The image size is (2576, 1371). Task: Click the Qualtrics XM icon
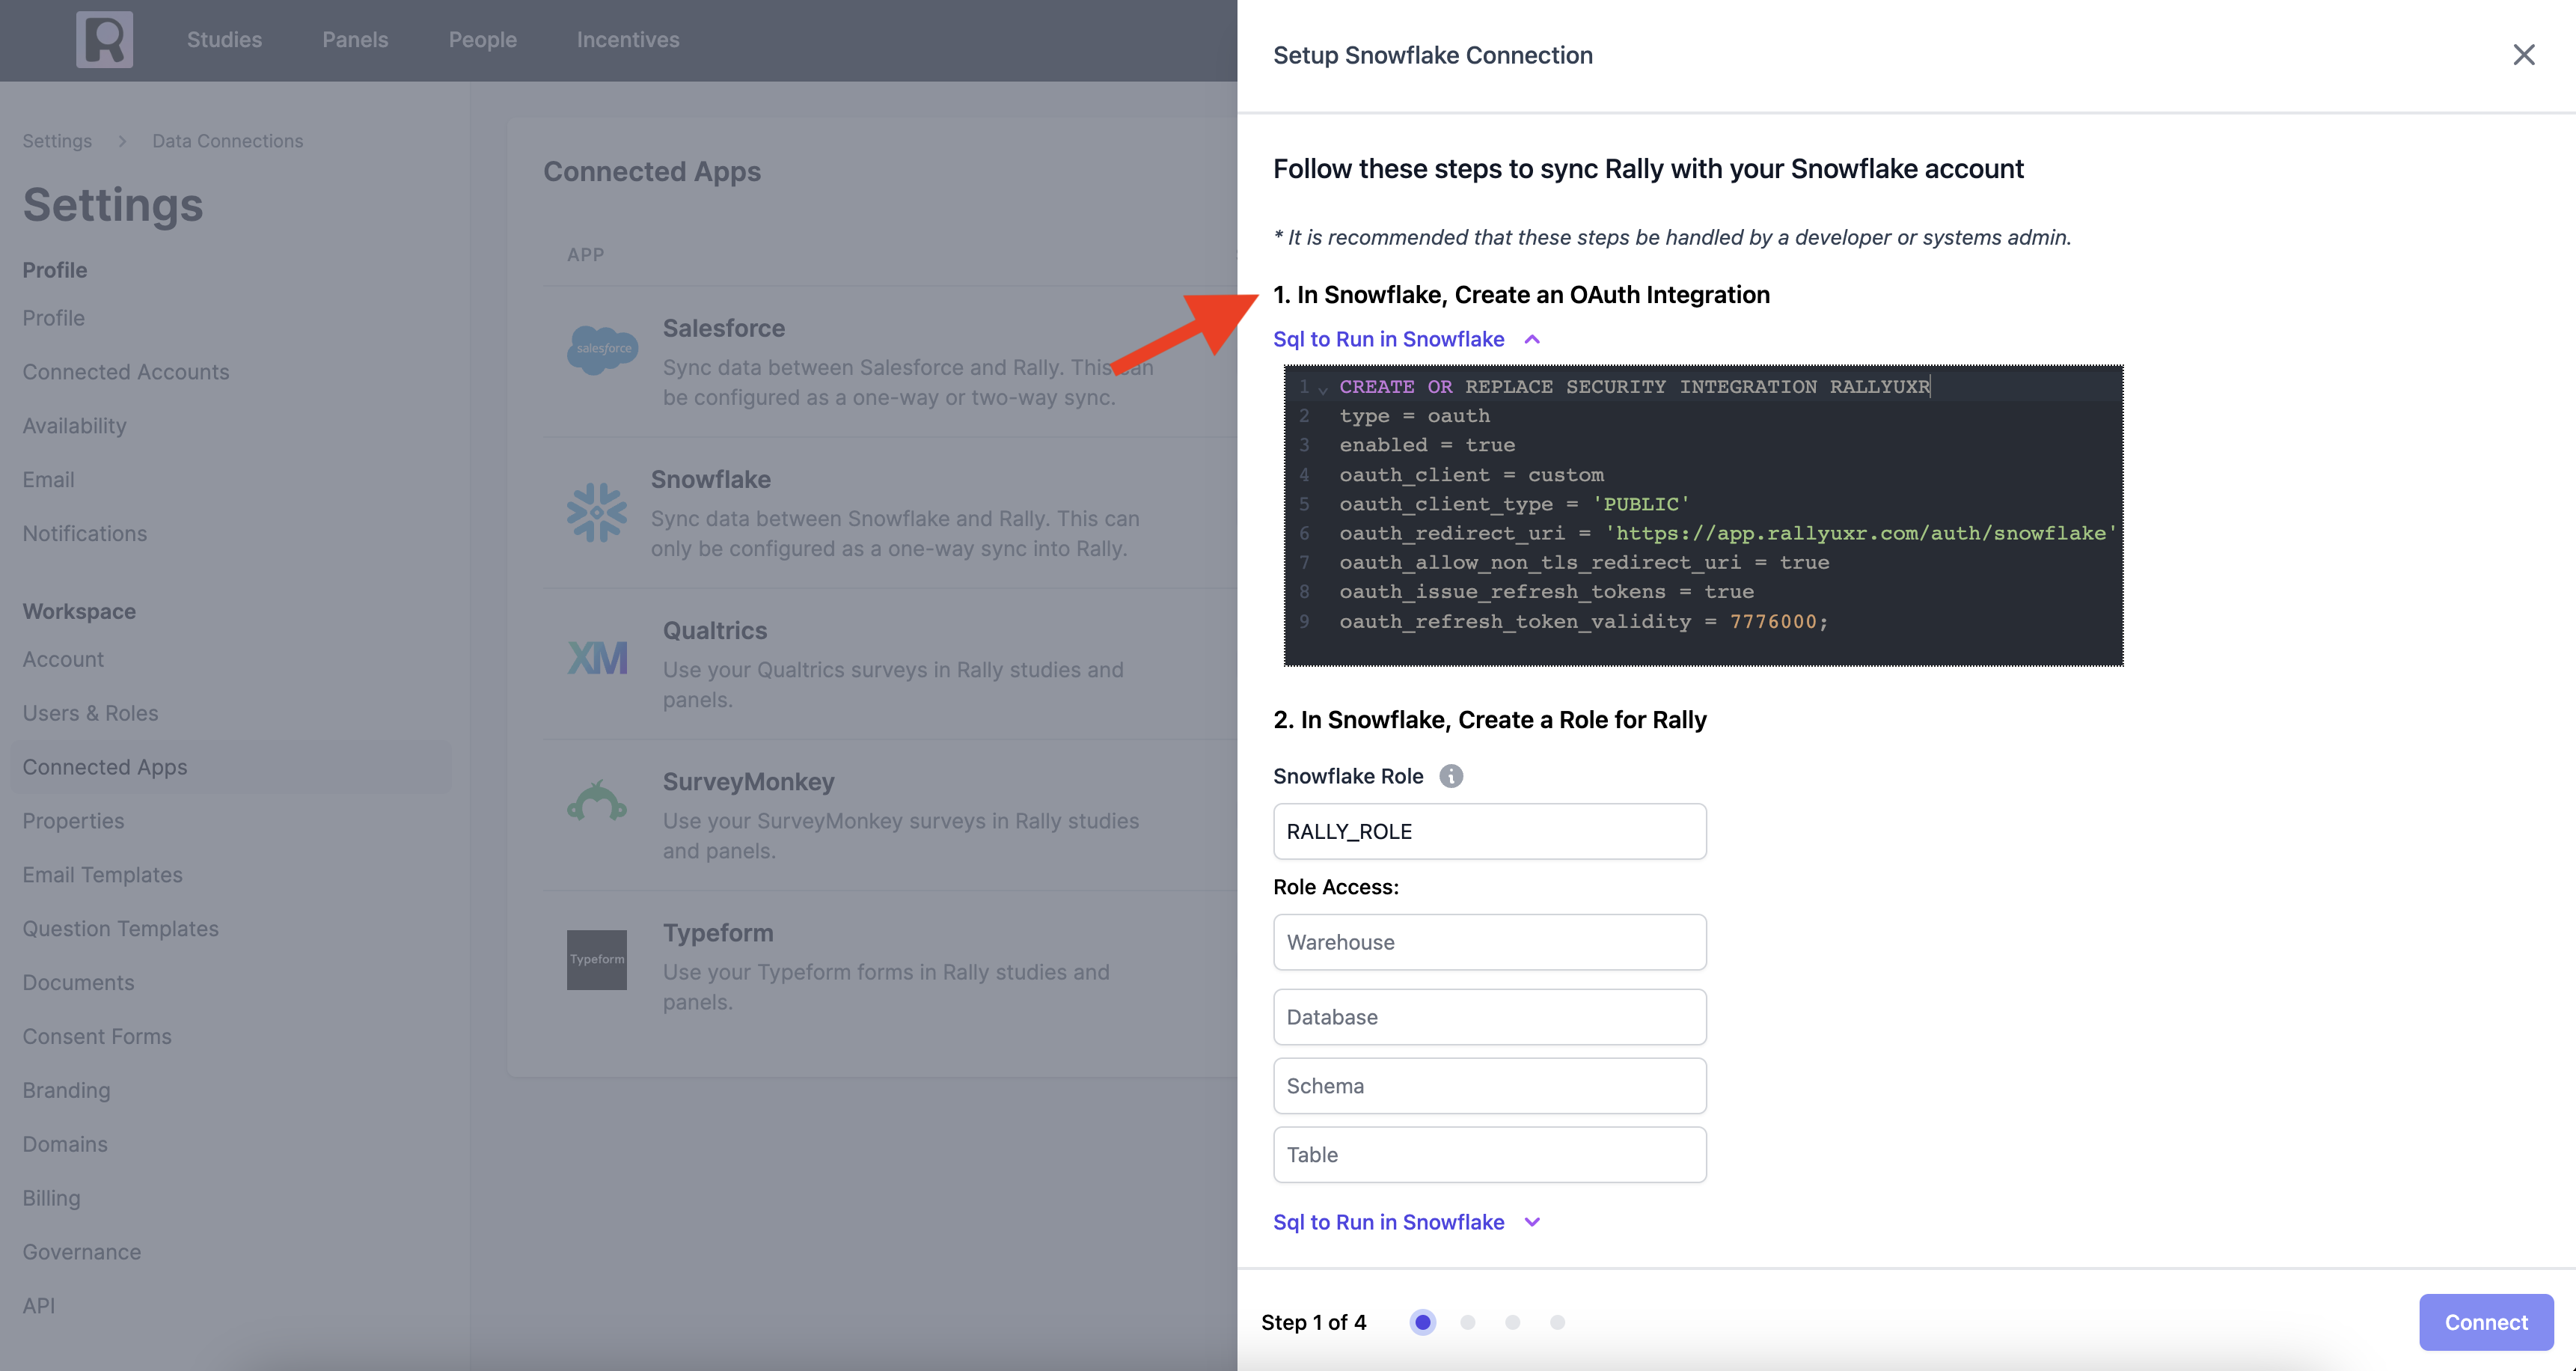point(597,658)
